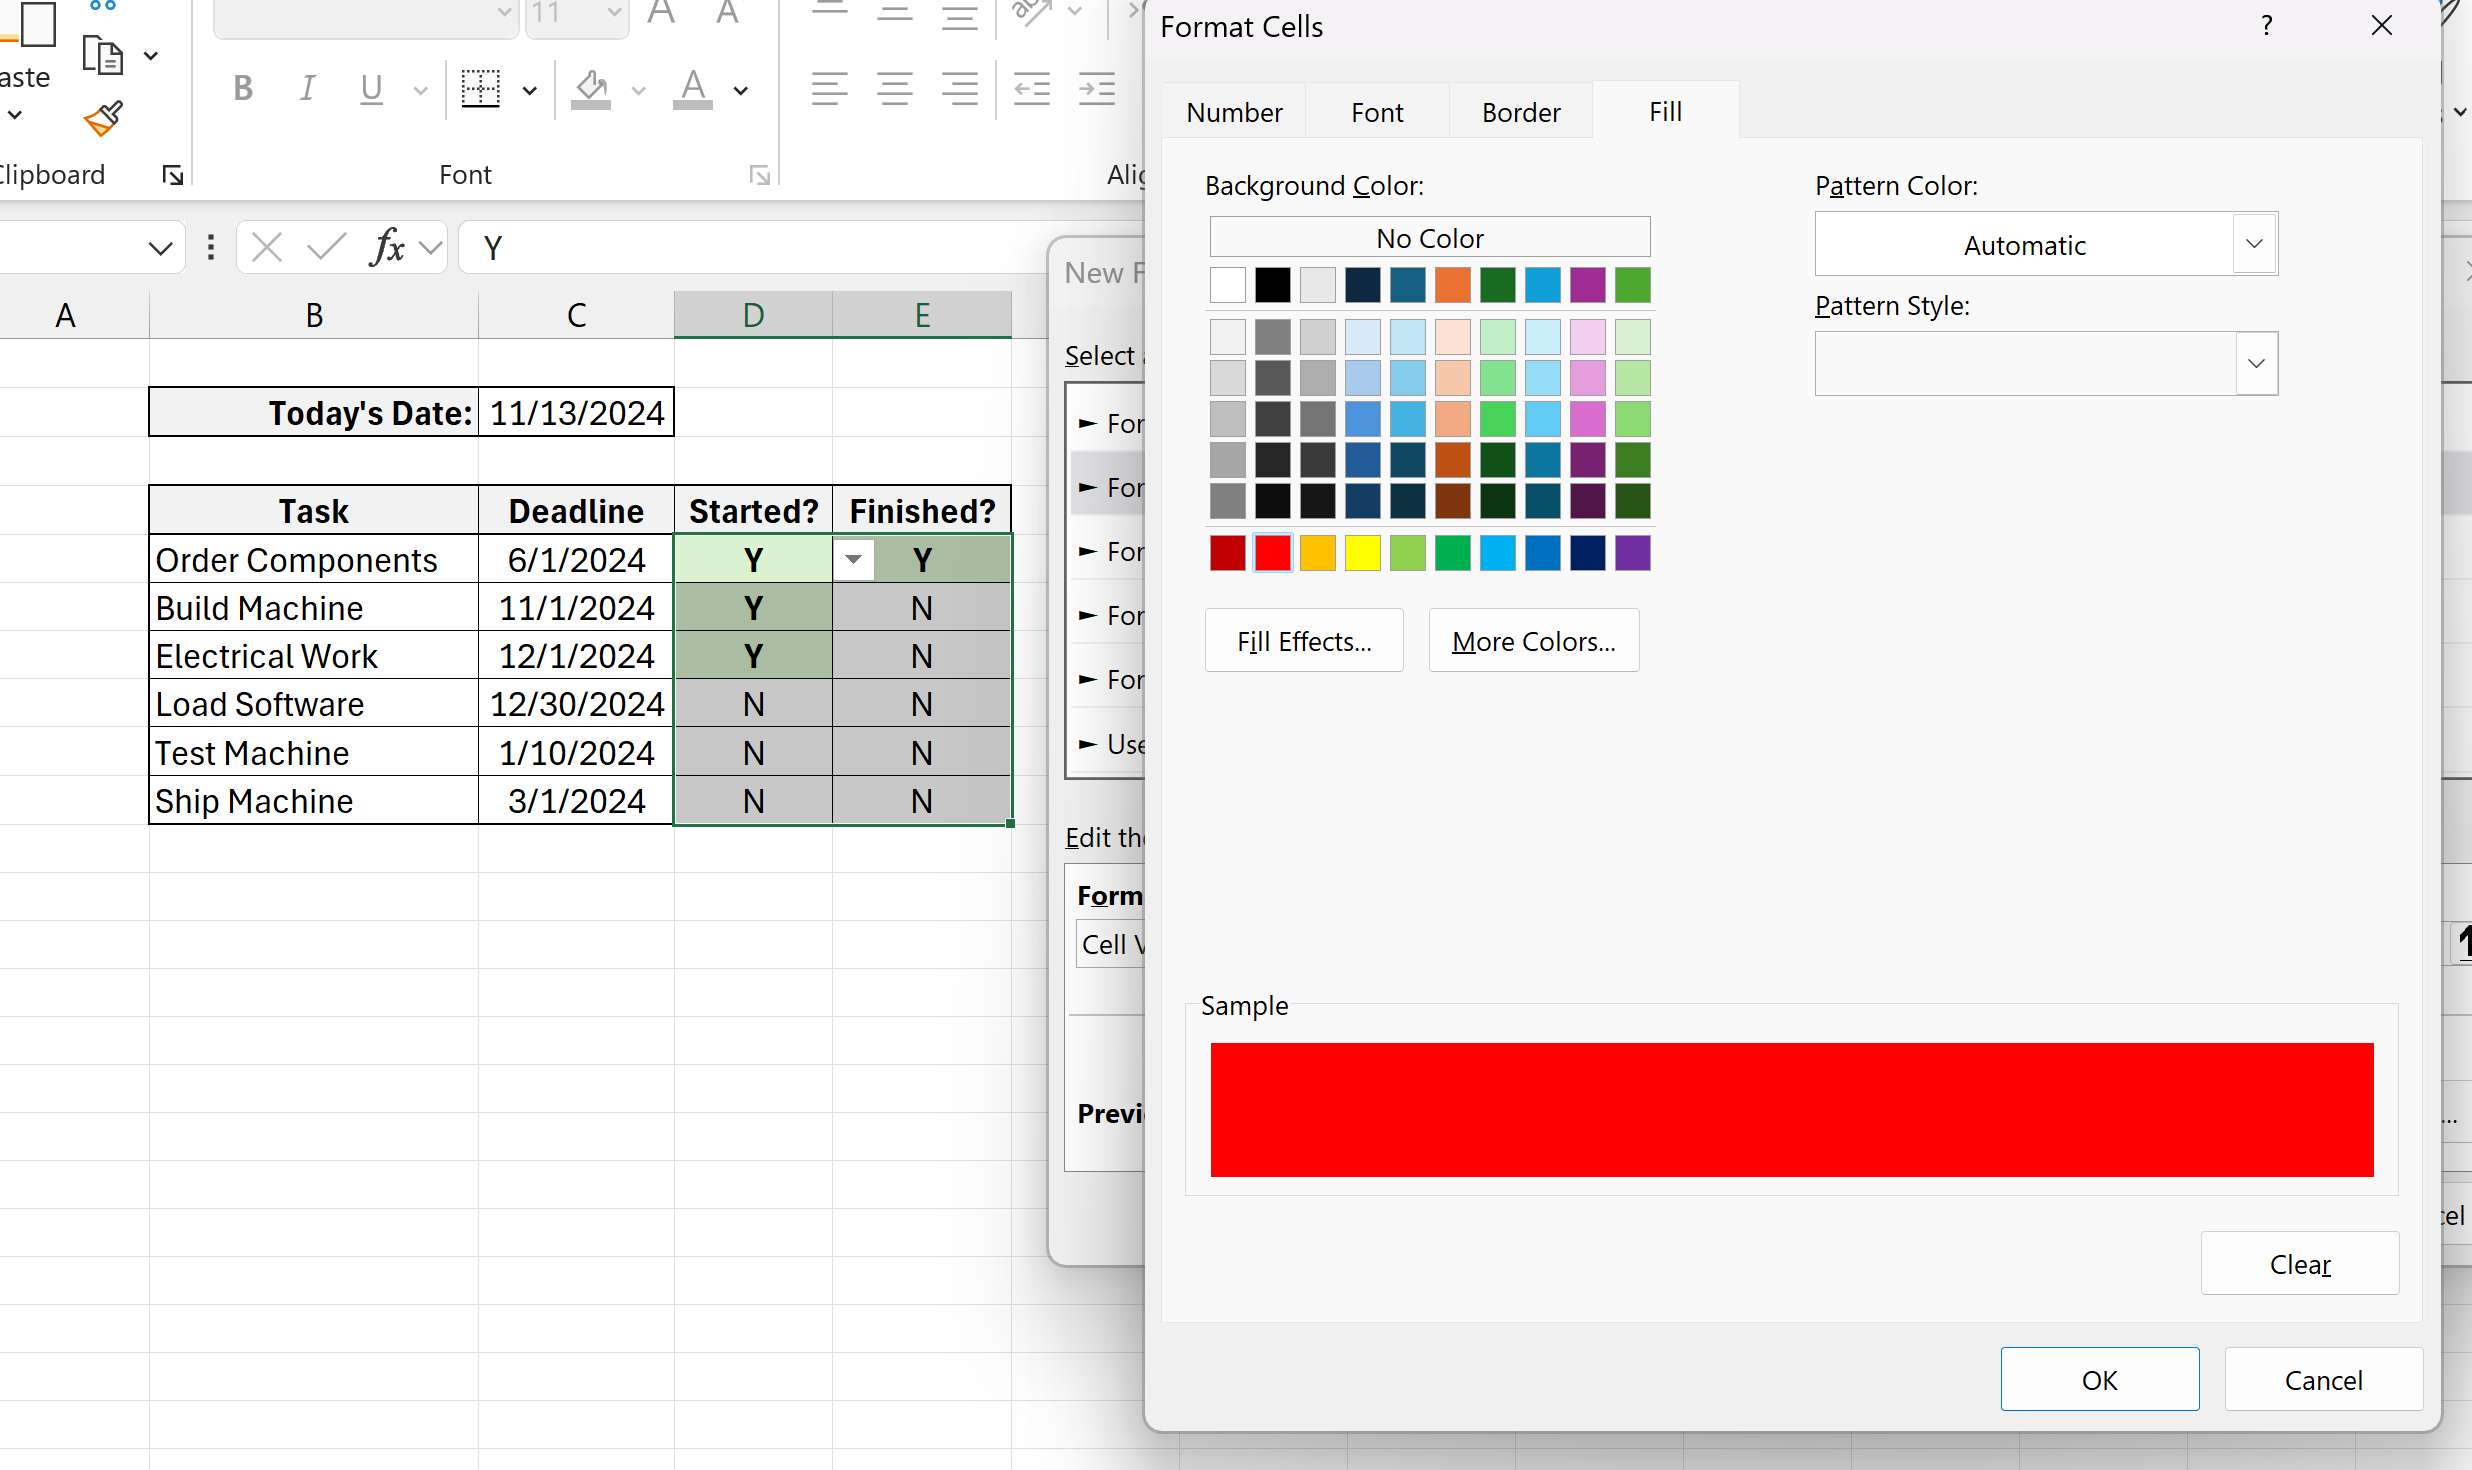Screen dimensions: 2472x1470
Task: Apply italic formatting from the ribbon
Action: point(307,88)
